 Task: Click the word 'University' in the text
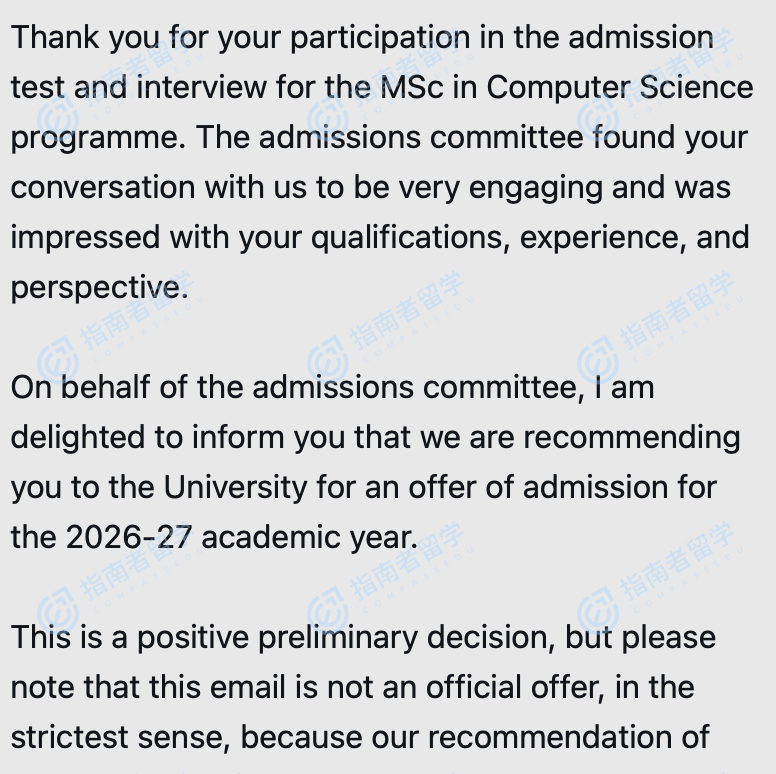click(x=236, y=487)
